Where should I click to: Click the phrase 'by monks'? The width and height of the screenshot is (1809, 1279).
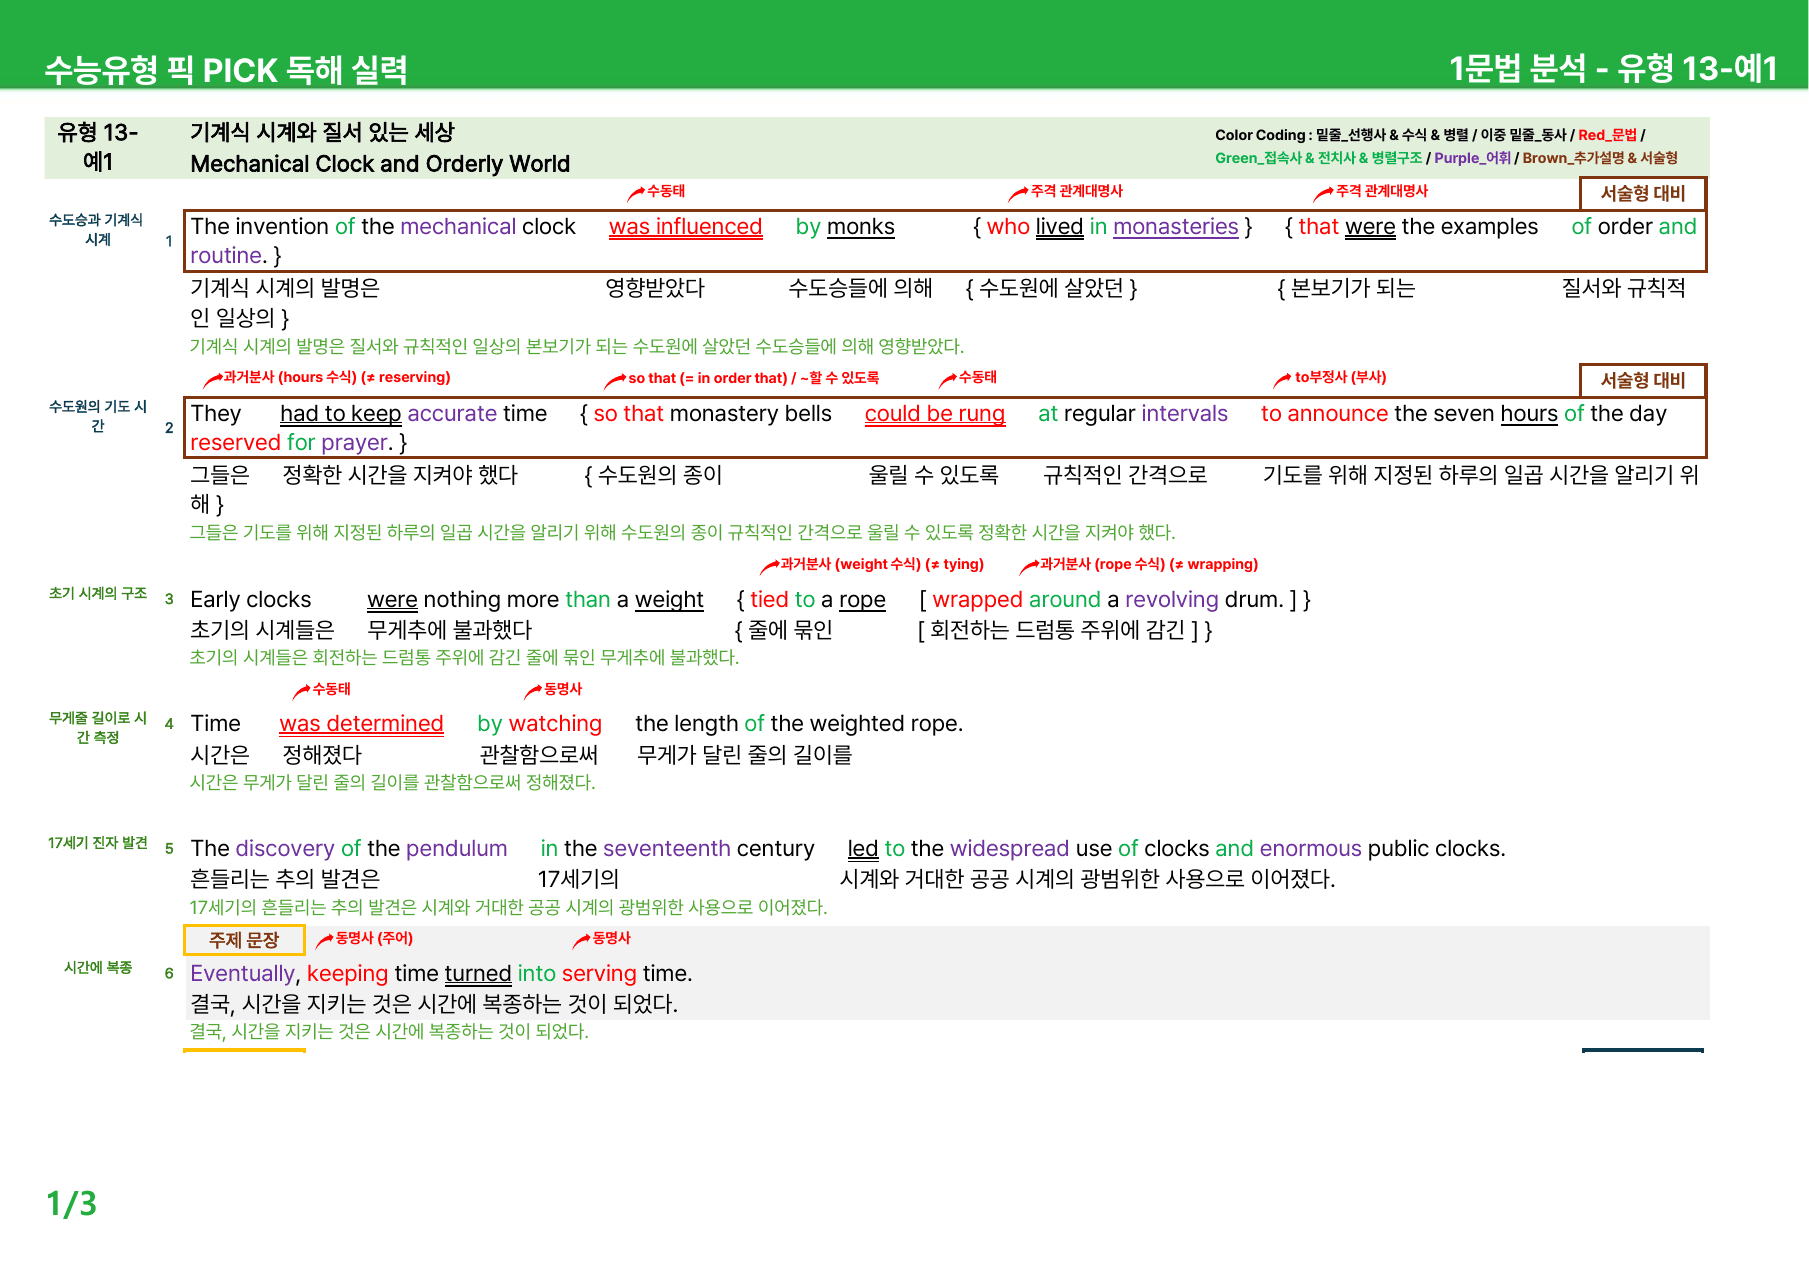point(845,227)
